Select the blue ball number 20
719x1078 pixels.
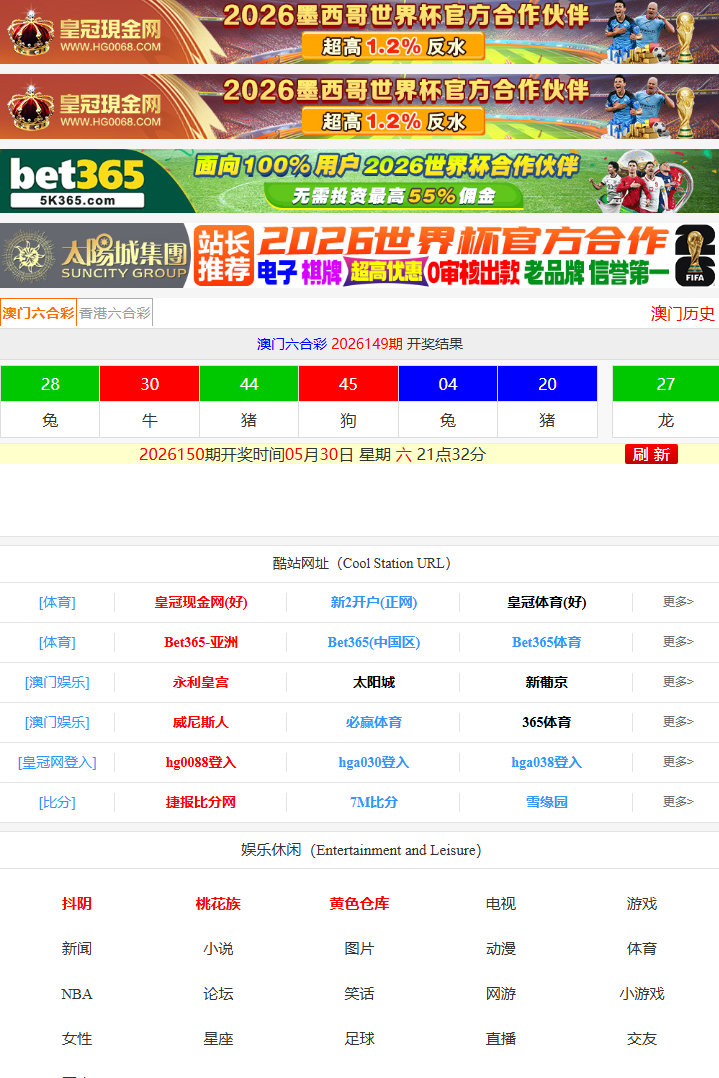pos(547,384)
